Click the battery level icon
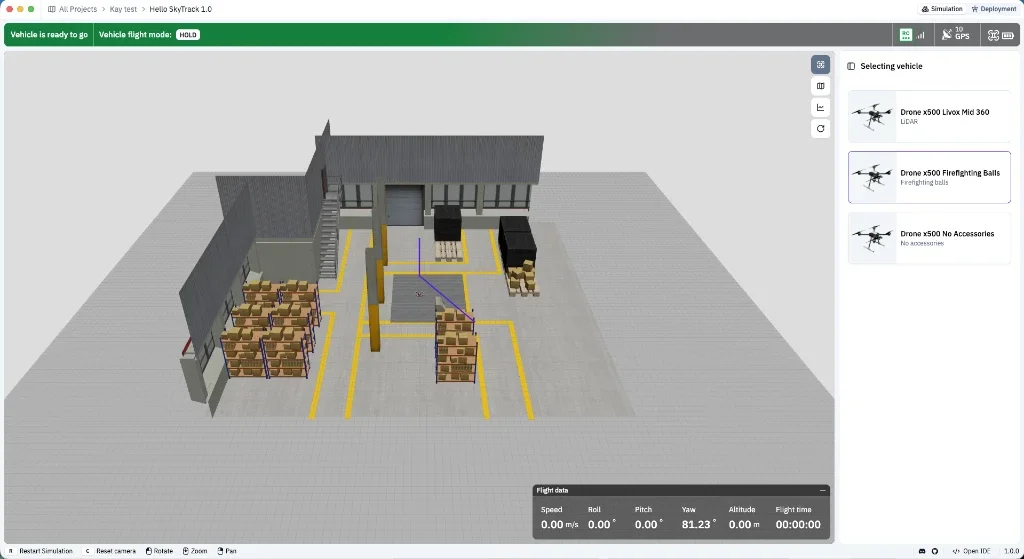This screenshot has height=559, width=1024. point(1006,35)
